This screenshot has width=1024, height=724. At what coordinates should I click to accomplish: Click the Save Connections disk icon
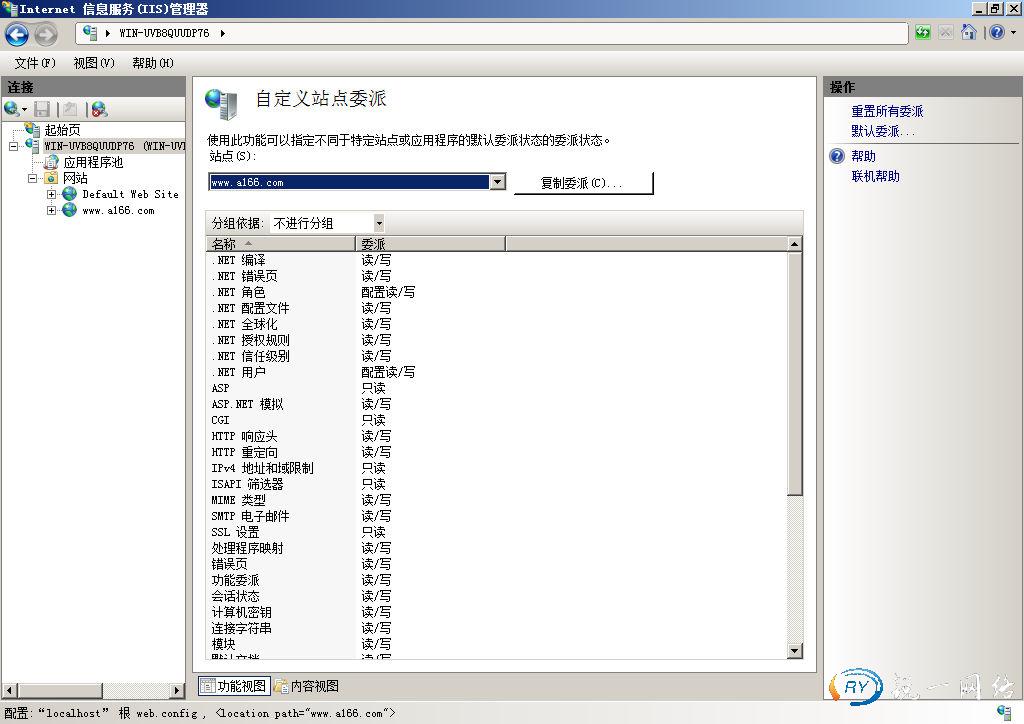pyautogui.click(x=40, y=108)
